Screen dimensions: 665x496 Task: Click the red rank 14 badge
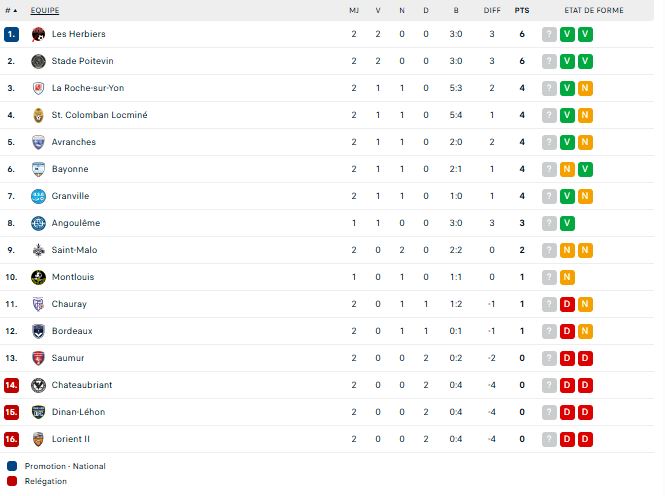pos(11,385)
